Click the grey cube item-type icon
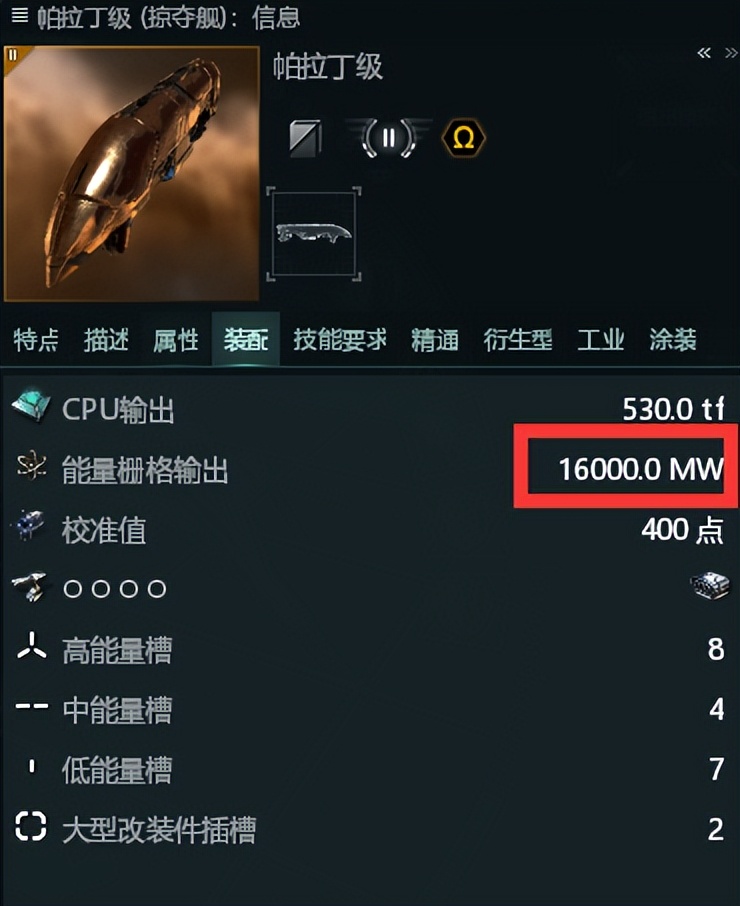Viewport: 740px width, 906px height. pos(305,138)
